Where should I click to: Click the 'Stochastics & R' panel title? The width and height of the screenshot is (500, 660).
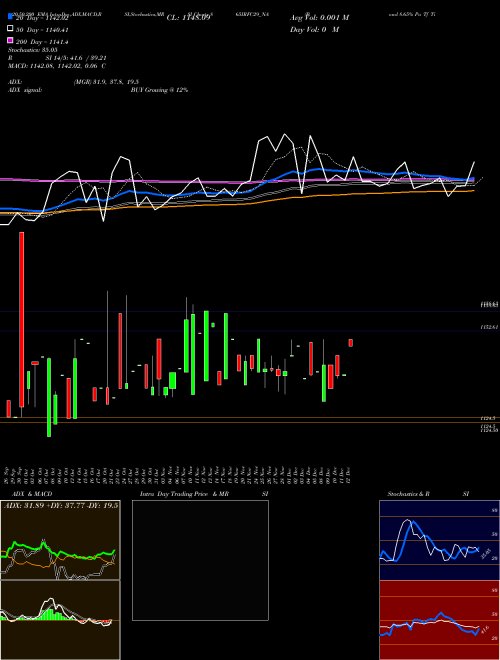(408, 494)
